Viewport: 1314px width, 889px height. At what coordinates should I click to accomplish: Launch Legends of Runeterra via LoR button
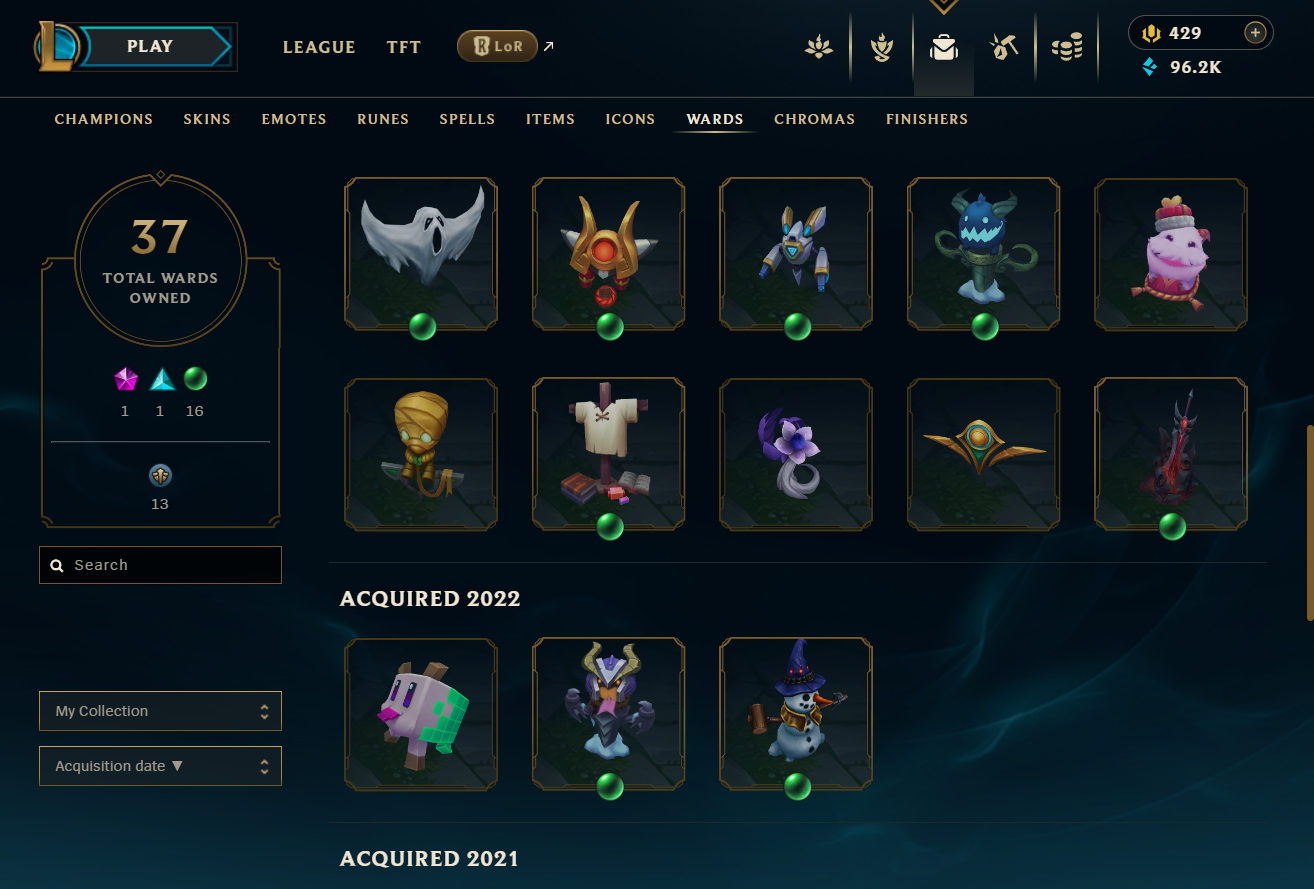point(497,46)
